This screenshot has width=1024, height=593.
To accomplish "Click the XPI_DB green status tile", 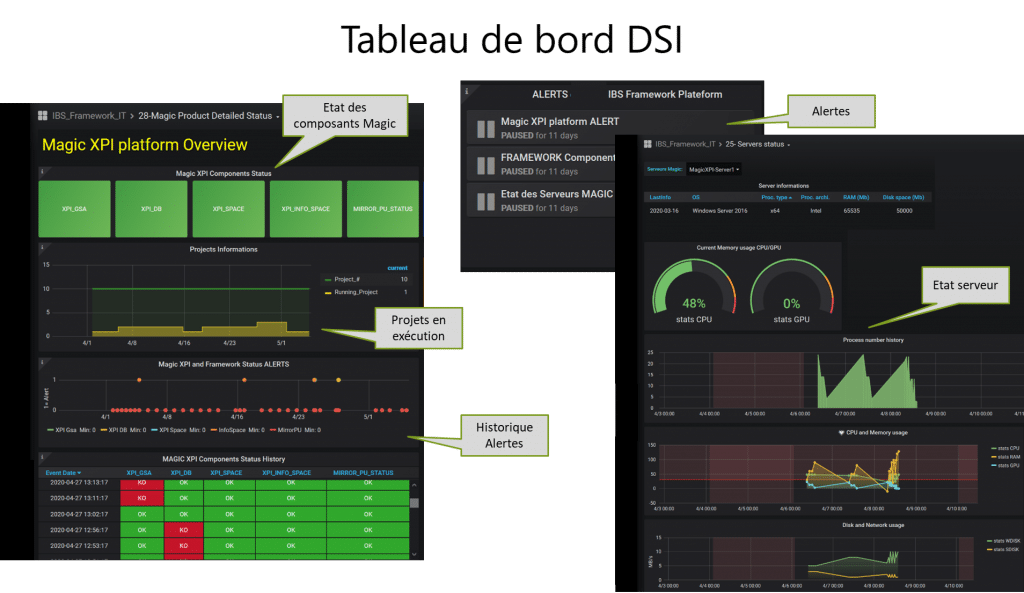I will tap(152, 209).
